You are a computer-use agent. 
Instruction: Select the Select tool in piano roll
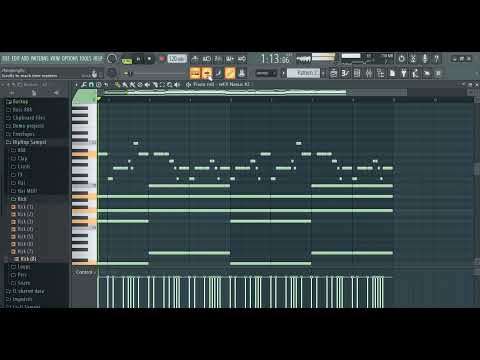click(162, 85)
